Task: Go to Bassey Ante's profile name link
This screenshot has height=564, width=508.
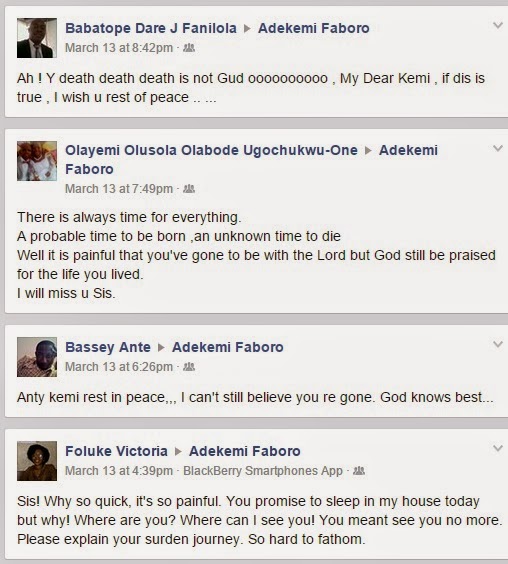Action: pyautogui.click(x=108, y=347)
